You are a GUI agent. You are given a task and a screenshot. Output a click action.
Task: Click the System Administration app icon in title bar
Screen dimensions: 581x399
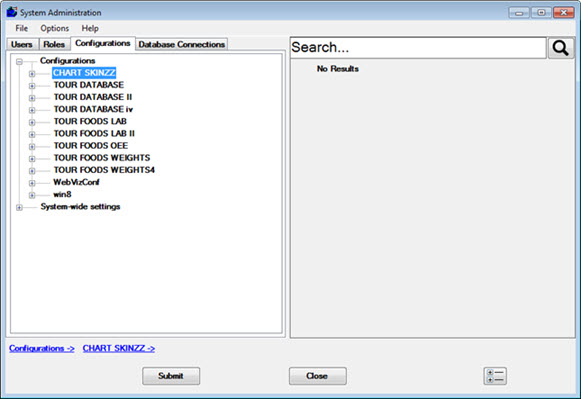pyautogui.click(x=12, y=12)
